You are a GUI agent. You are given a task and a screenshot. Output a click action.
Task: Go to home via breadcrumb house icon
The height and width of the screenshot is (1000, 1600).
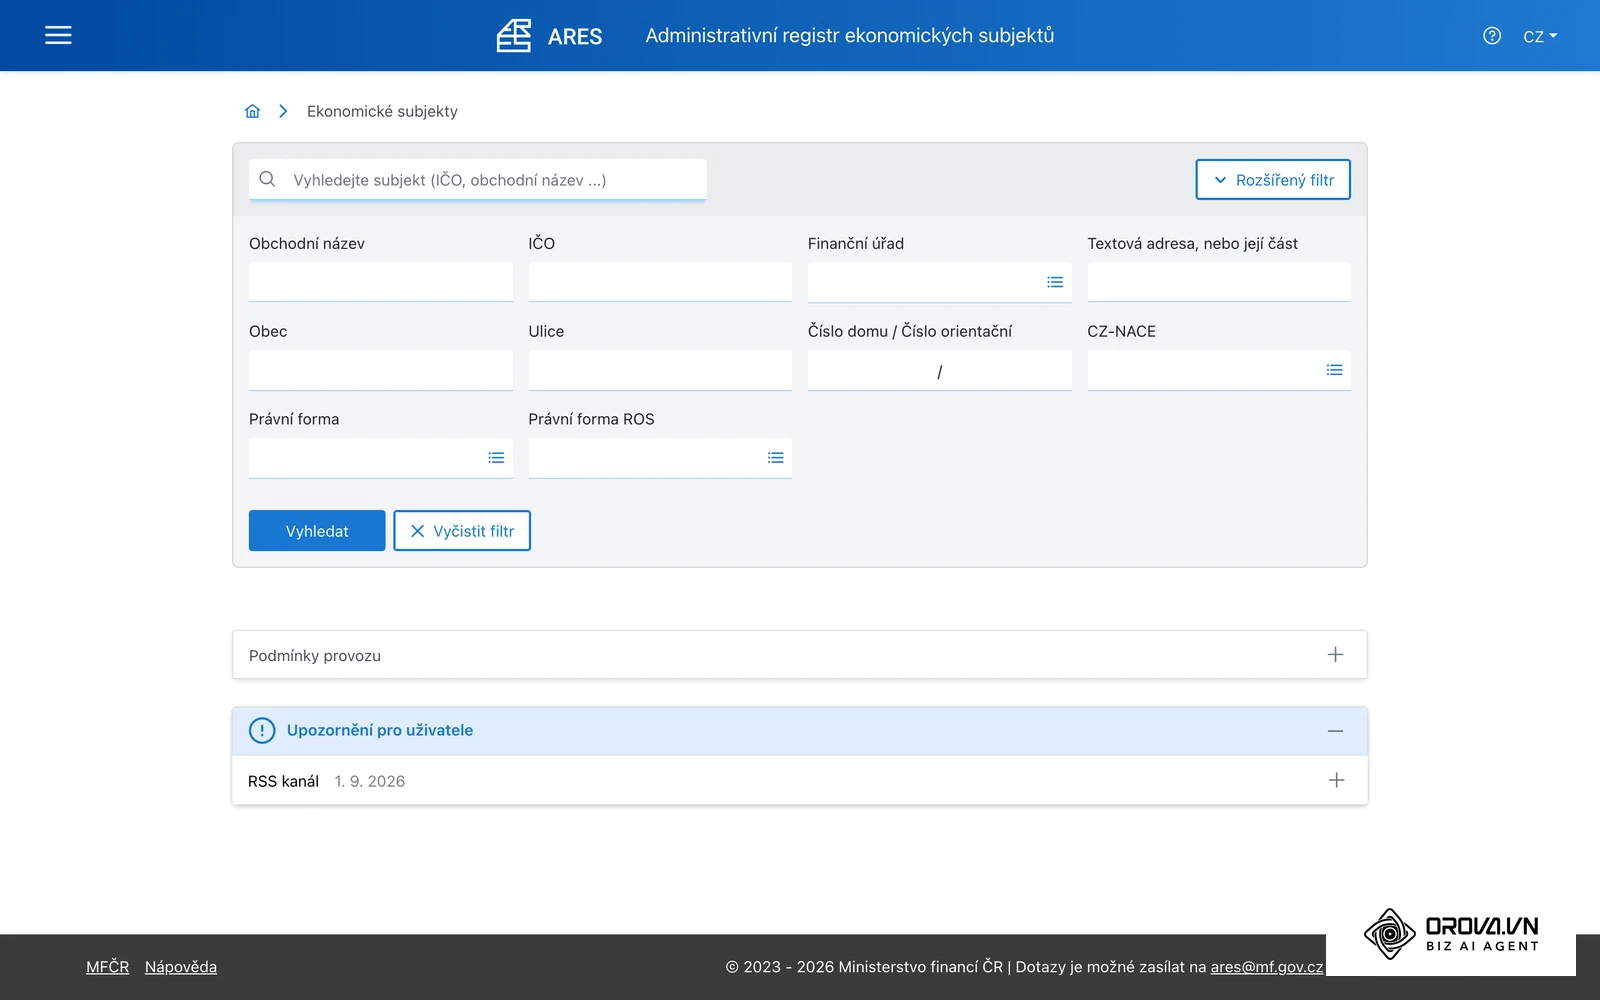coord(252,111)
